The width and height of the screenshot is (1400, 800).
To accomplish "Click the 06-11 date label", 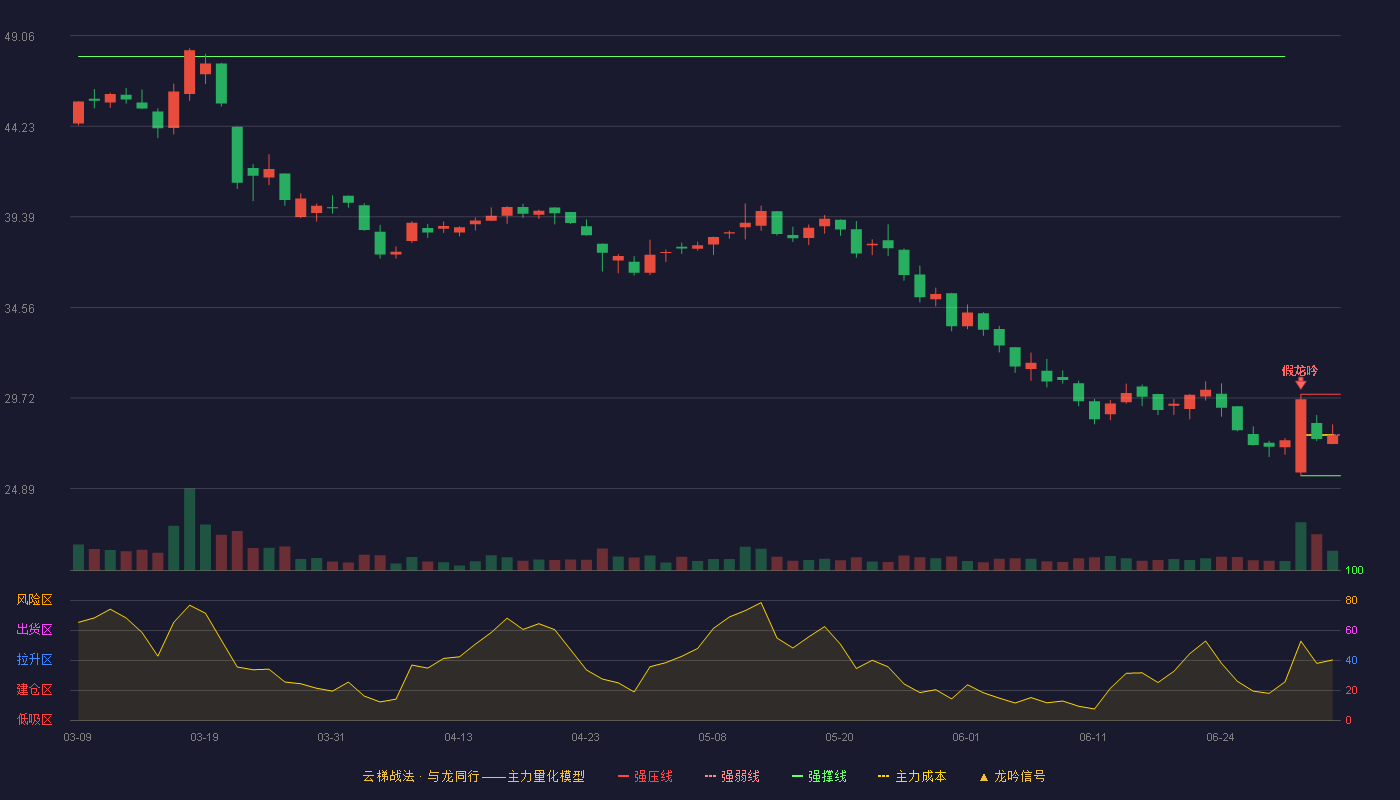I will coord(1093,737).
